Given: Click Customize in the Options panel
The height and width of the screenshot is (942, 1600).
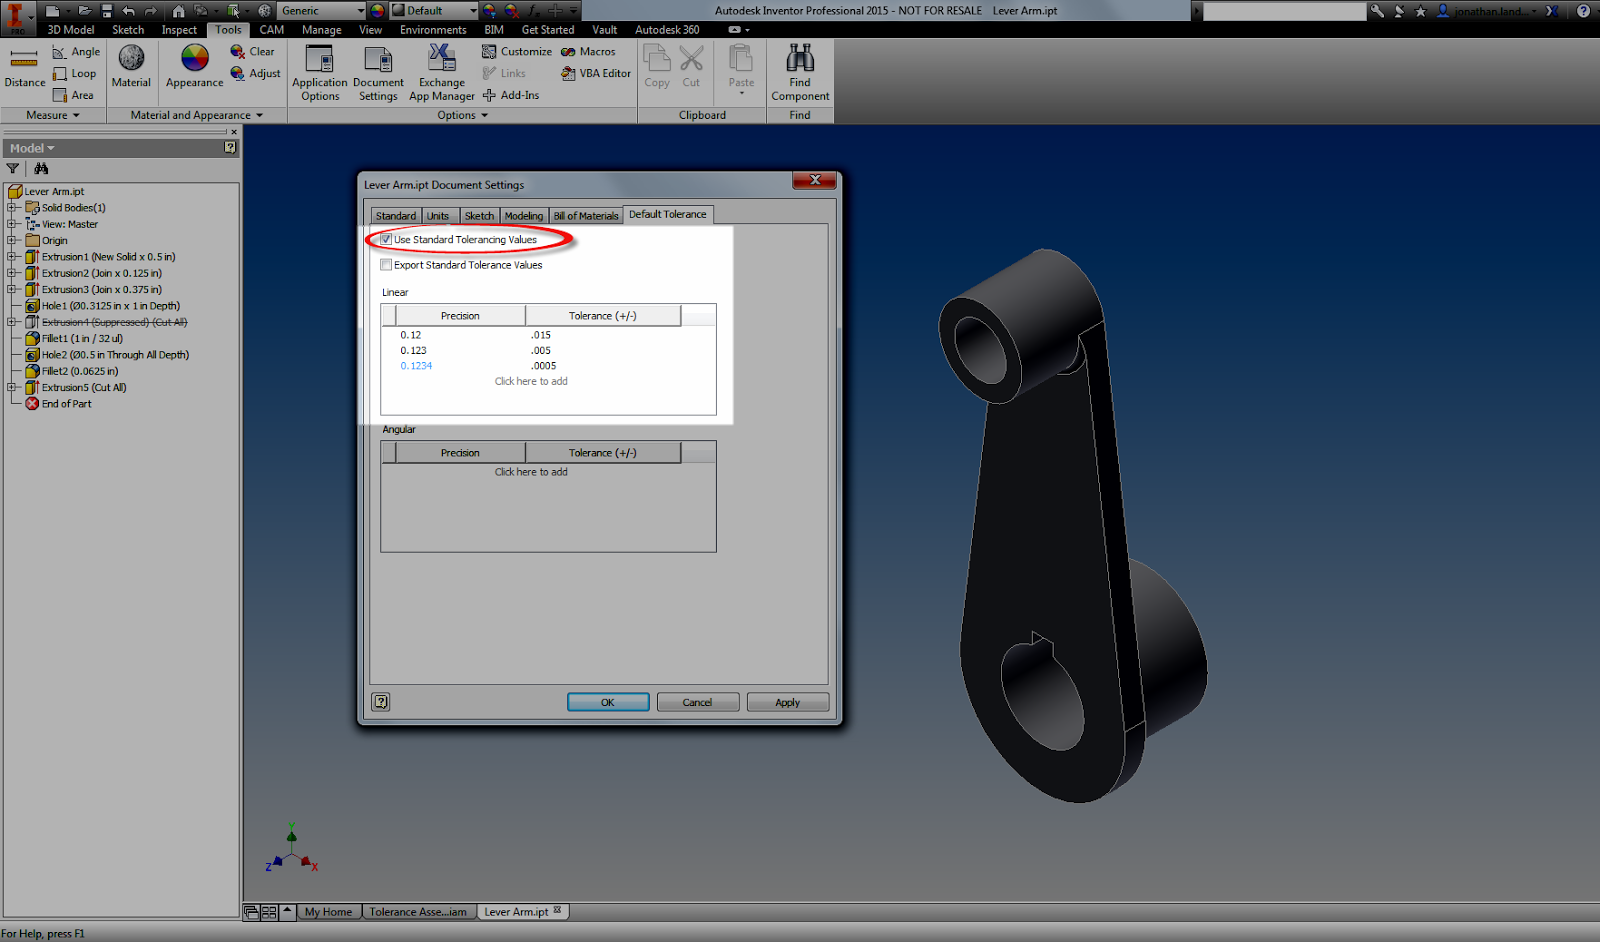Looking at the screenshot, I should point(517,52).
